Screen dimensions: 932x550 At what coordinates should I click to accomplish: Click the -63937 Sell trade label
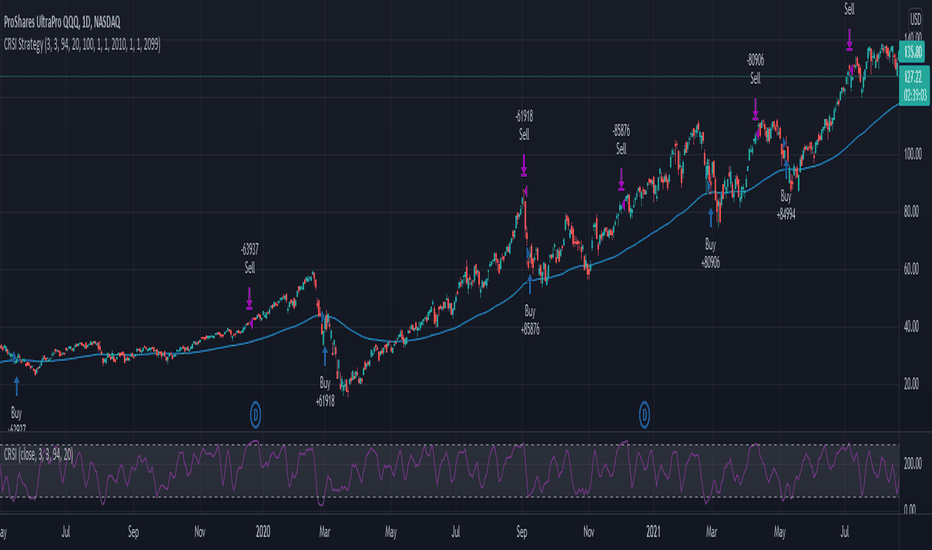(250, 259)
